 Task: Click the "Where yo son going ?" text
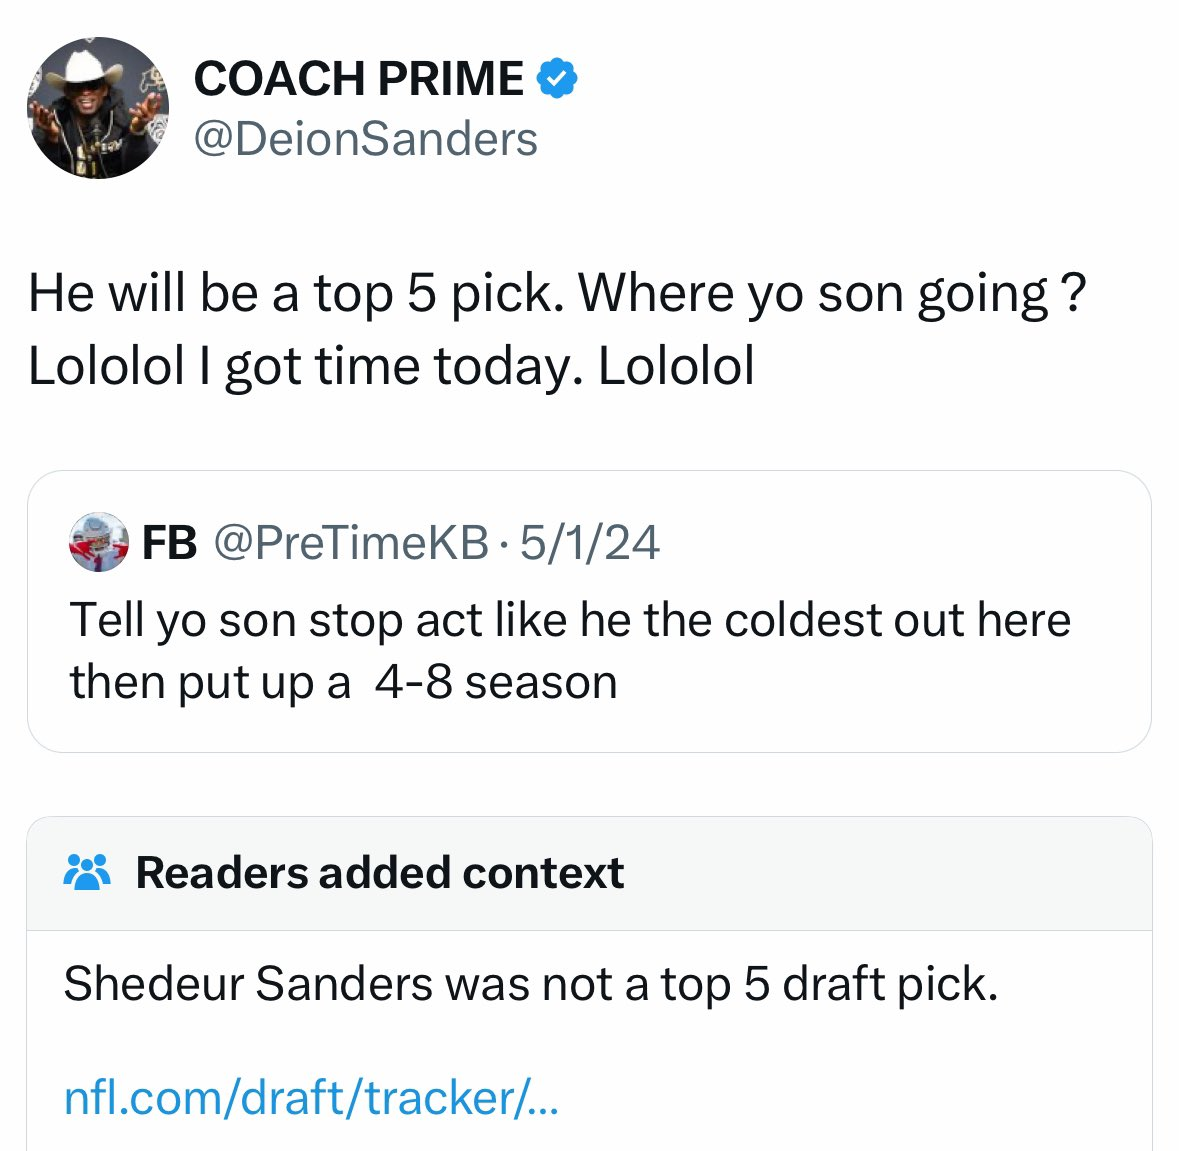click(832, 294)
